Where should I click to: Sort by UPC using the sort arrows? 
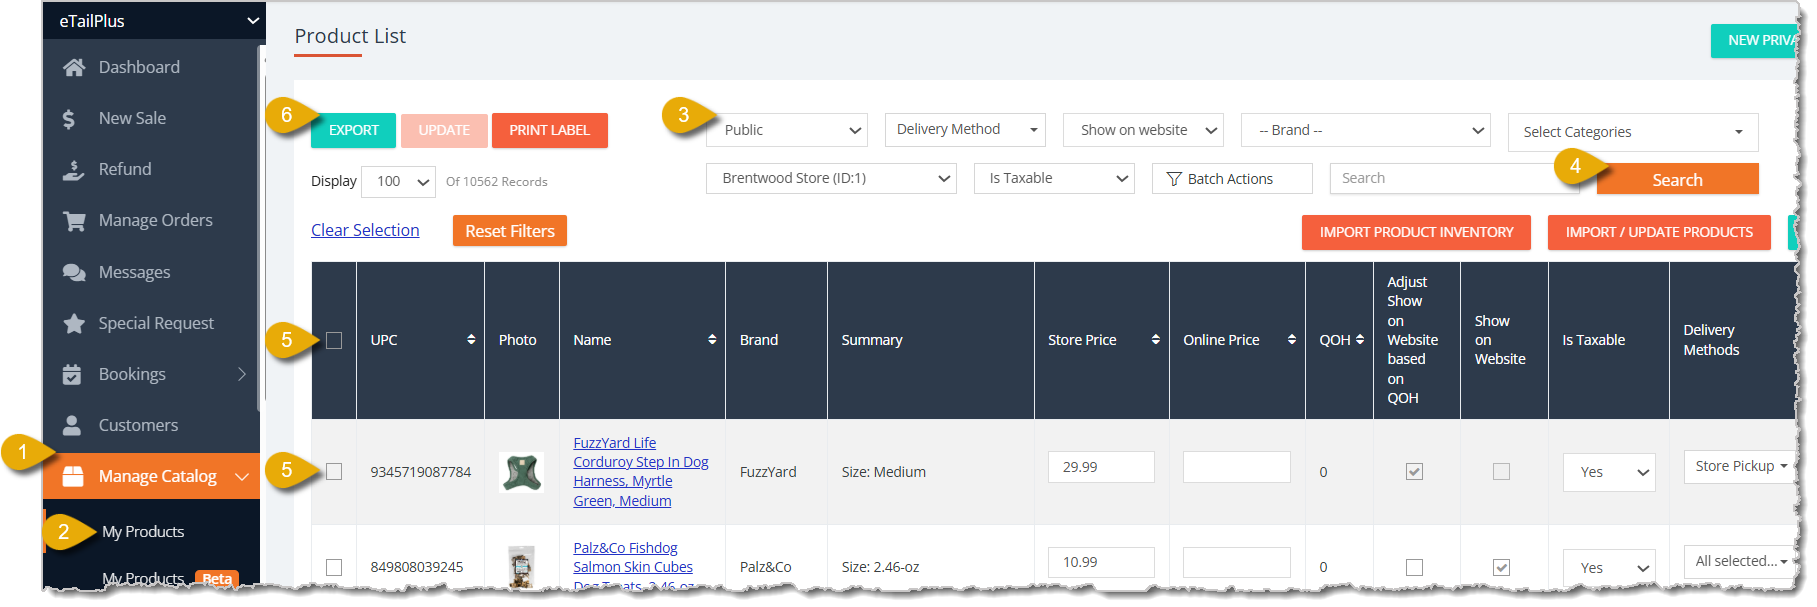(x=471, y=340)
